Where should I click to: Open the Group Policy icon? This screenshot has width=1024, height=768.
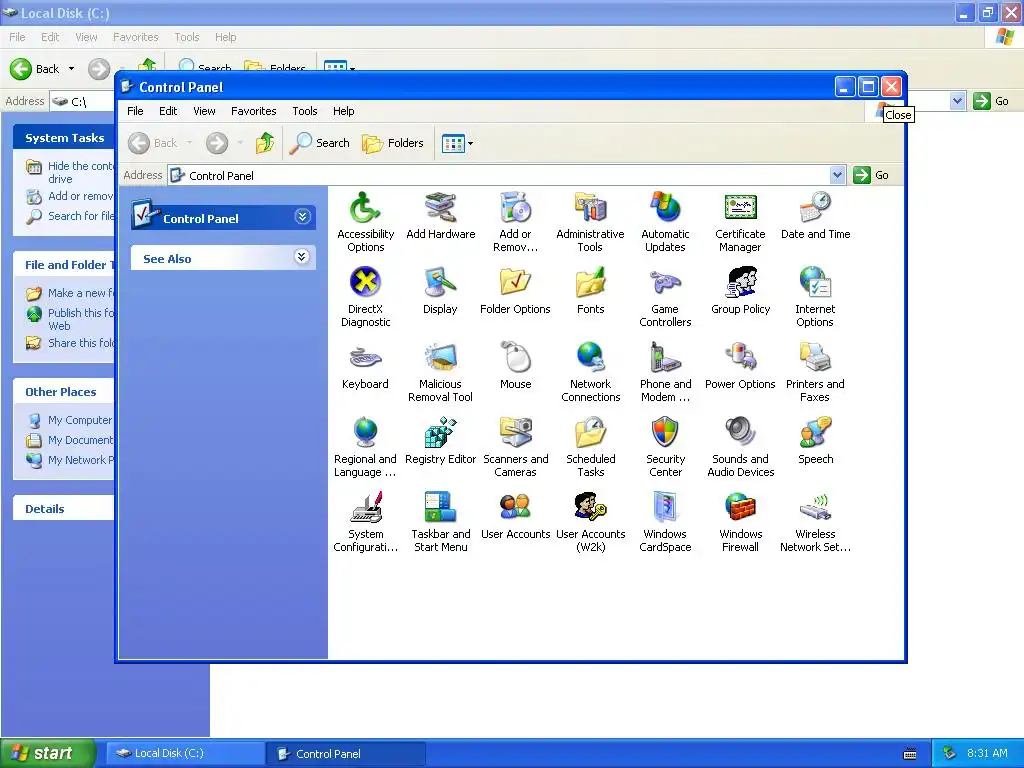pos(740,283)
